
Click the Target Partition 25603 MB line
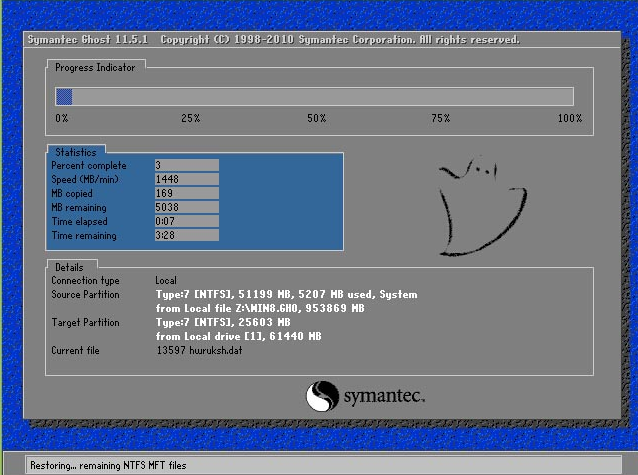[x=223, y=322]
